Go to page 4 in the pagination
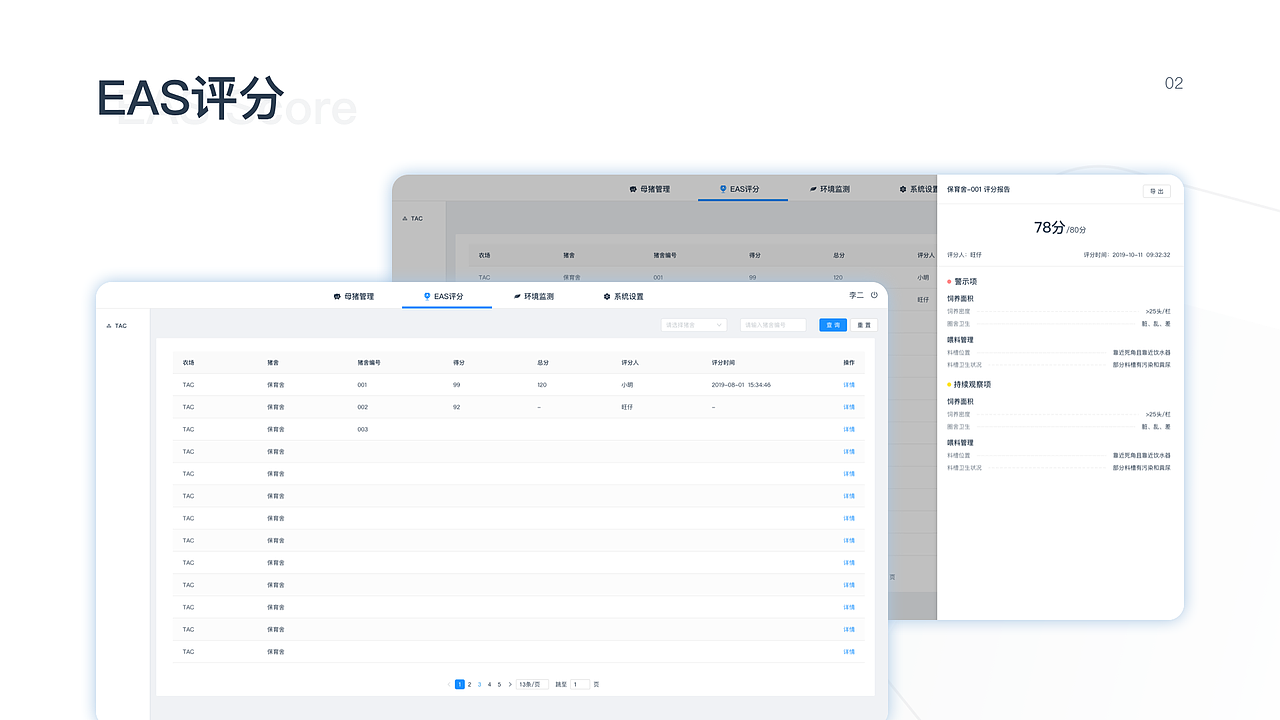Screen dimensions: 1280x720 (490, 684)
